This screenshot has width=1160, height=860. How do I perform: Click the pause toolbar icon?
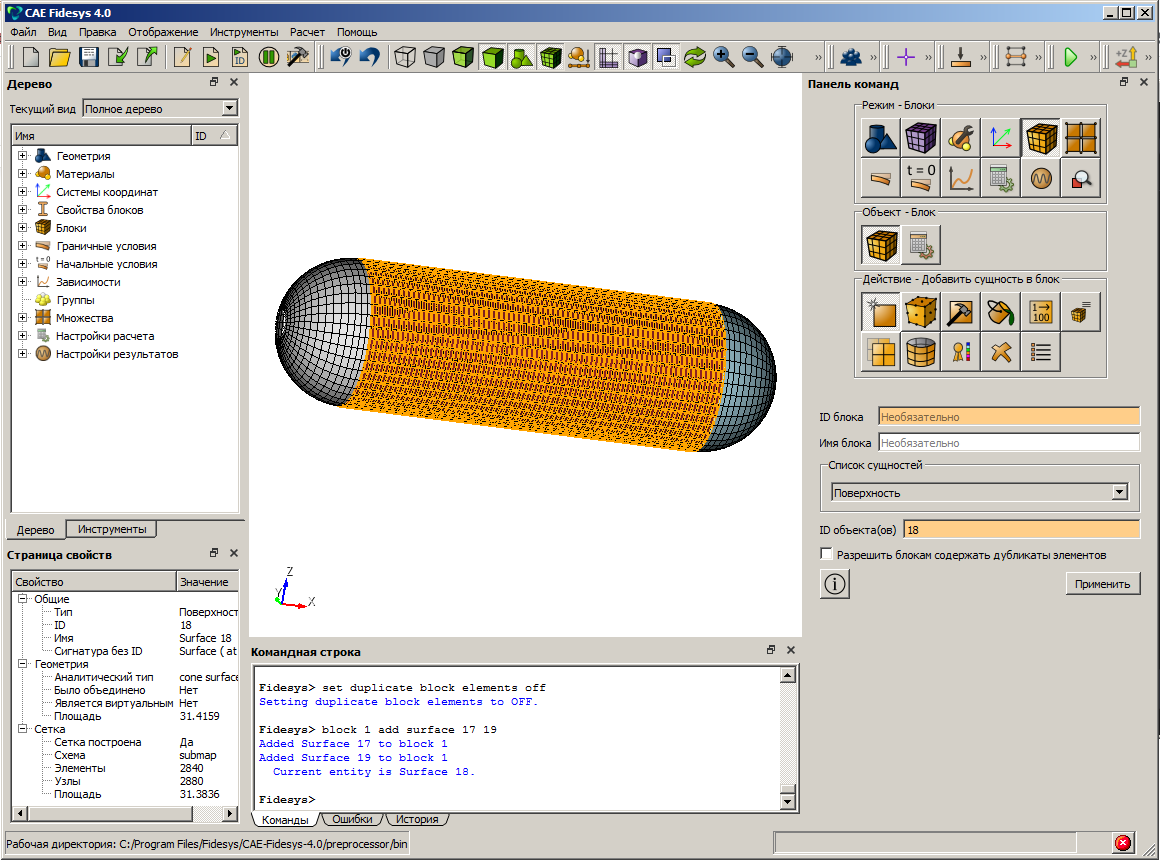click(269, 57)
